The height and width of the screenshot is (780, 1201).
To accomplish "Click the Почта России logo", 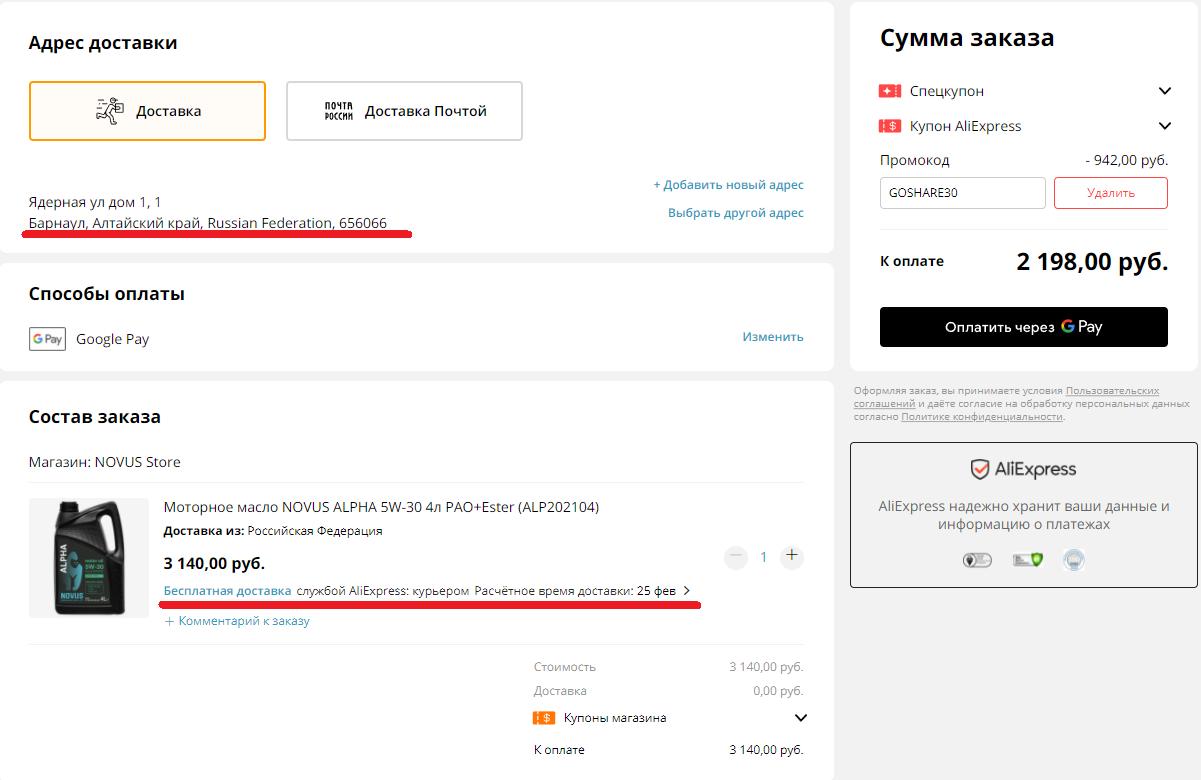I will (339, 111).
